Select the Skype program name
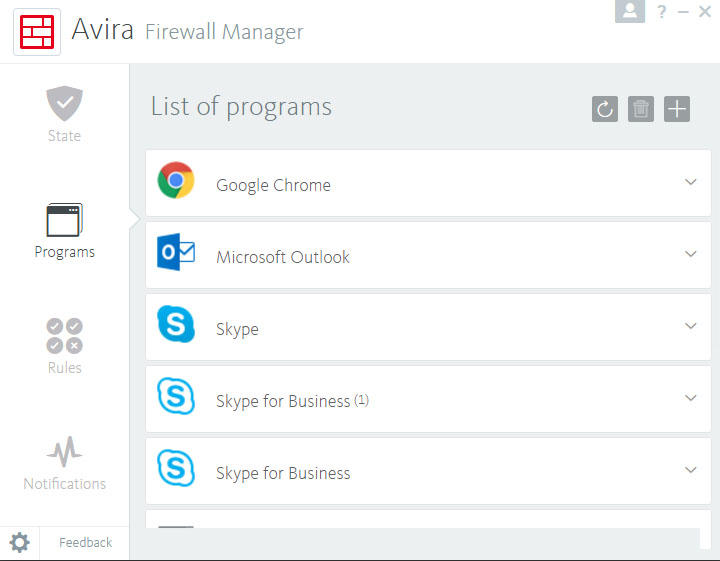The height and width of the screenshot is (561, 720). click(237, 330)
